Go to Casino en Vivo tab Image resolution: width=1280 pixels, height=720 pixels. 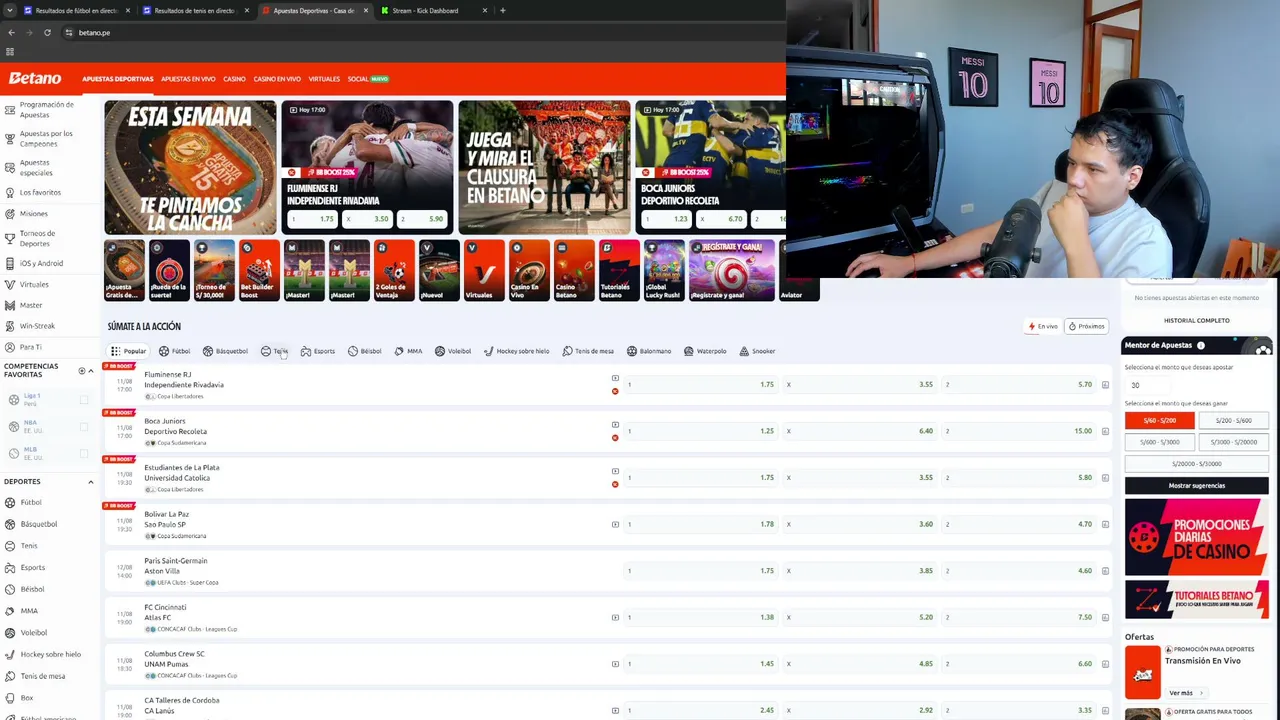277,79
